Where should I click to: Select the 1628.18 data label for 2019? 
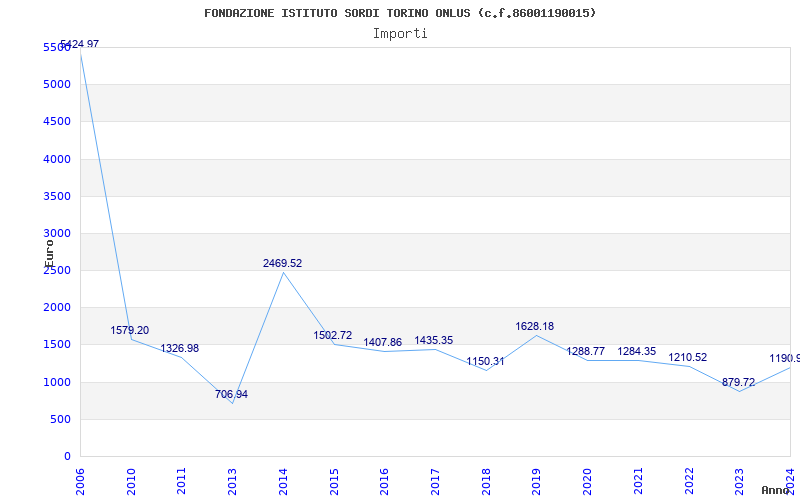point(534,327)
